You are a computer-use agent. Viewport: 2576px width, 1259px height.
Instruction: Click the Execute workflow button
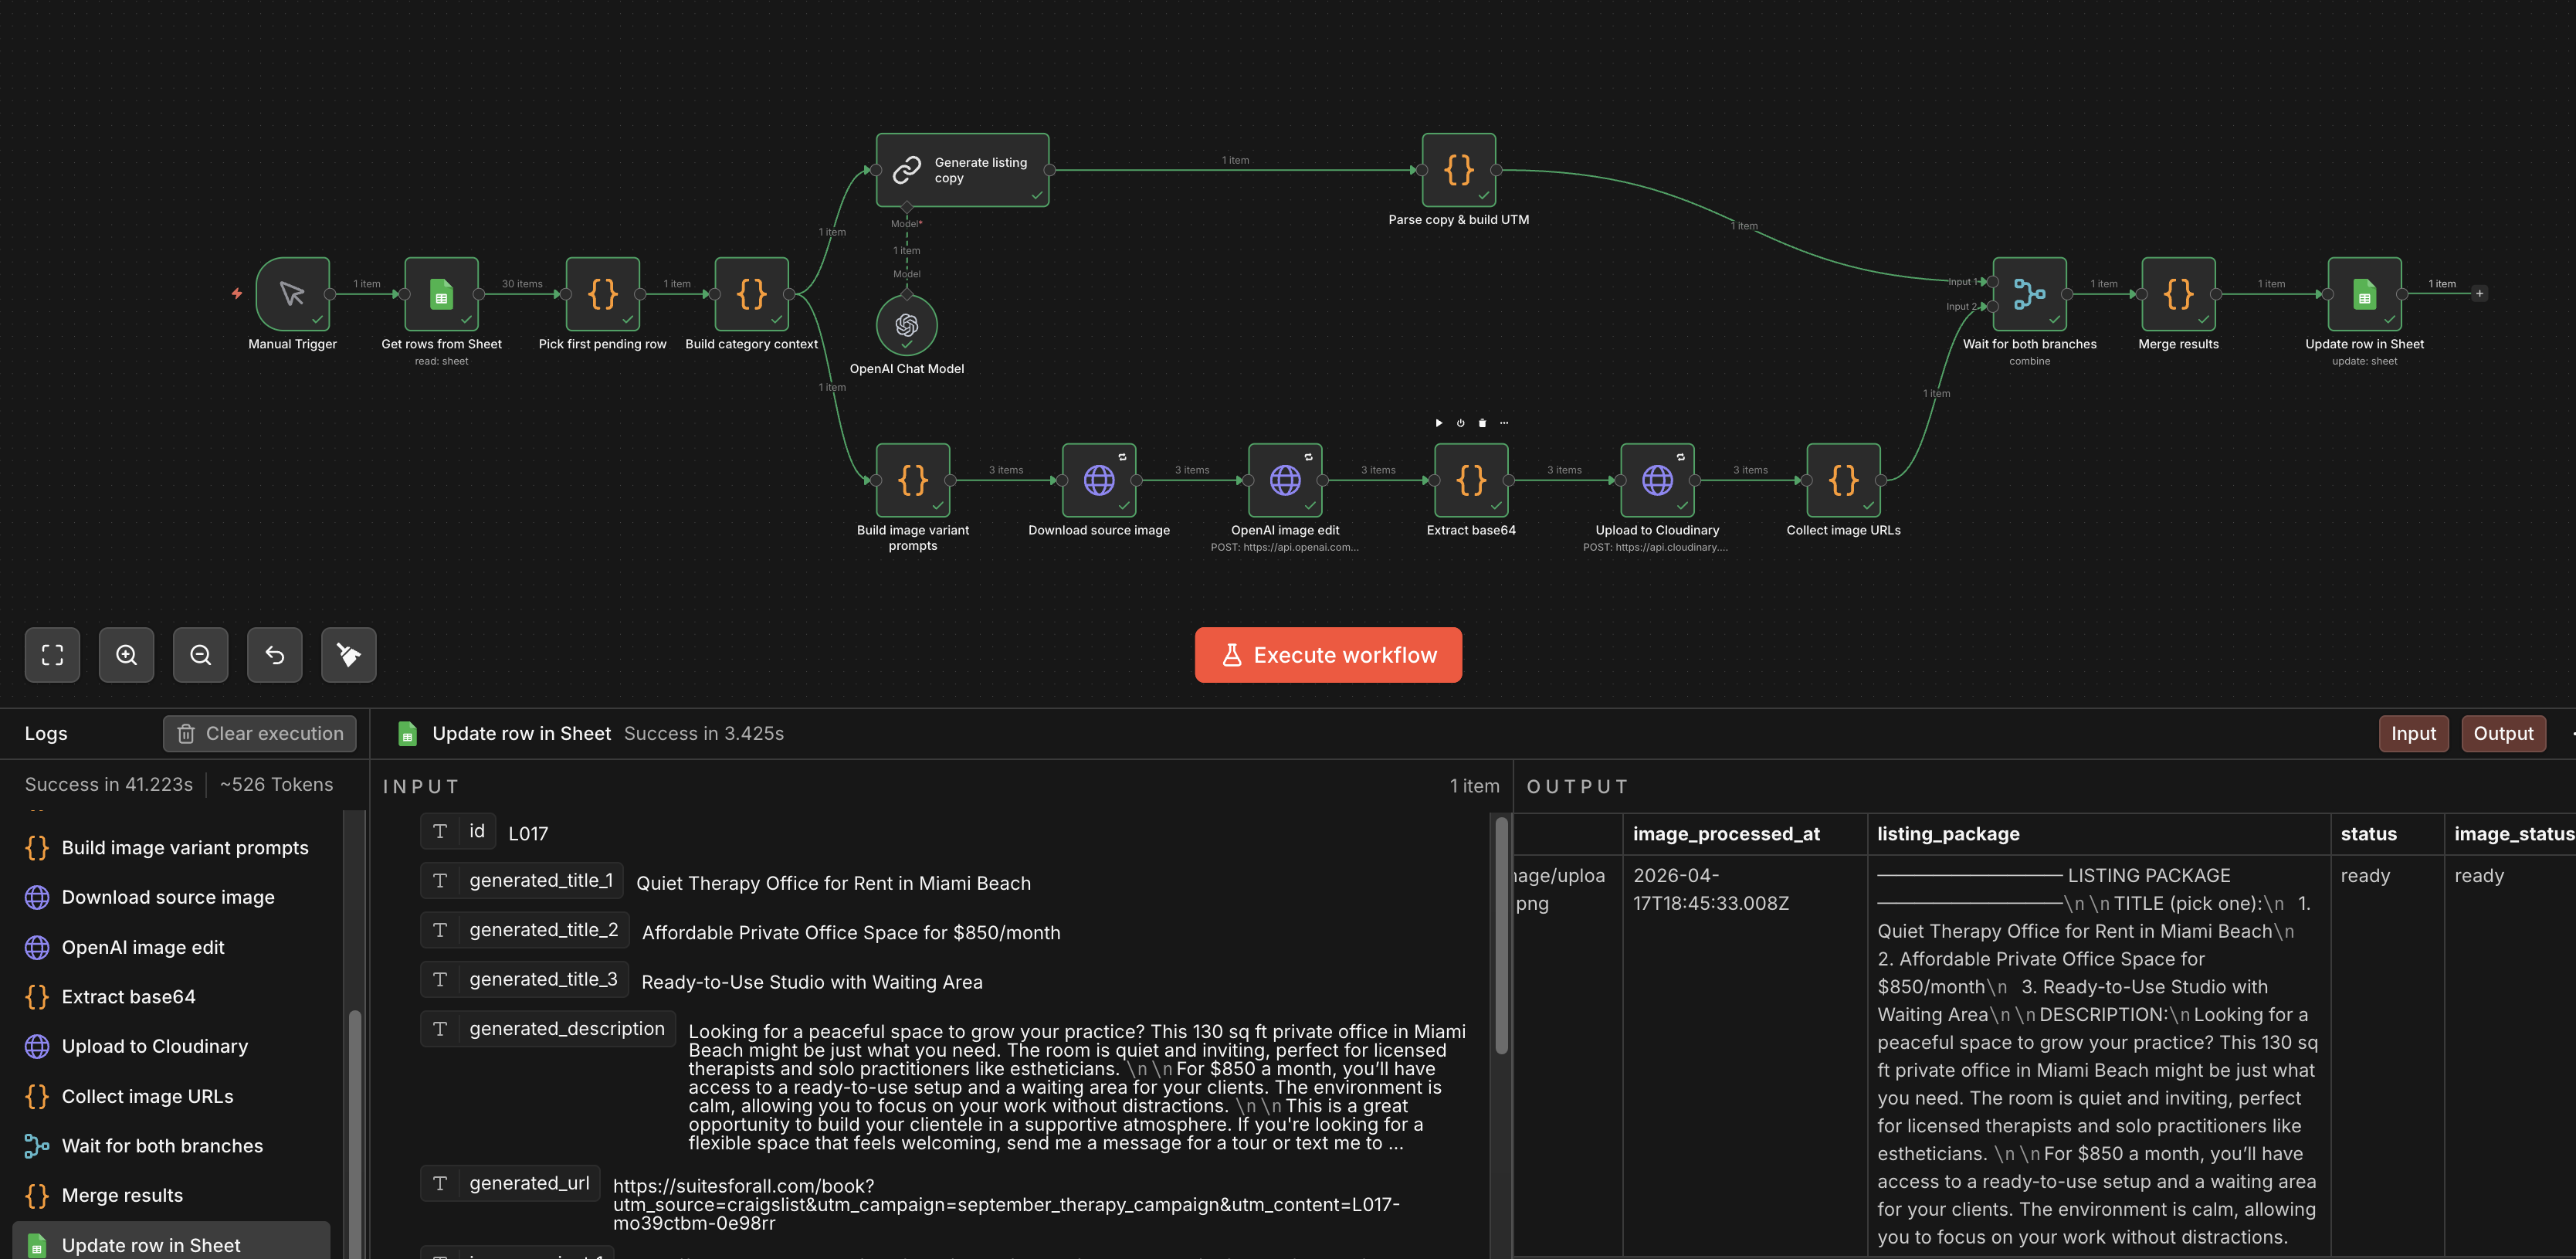tap(1328, 655)
